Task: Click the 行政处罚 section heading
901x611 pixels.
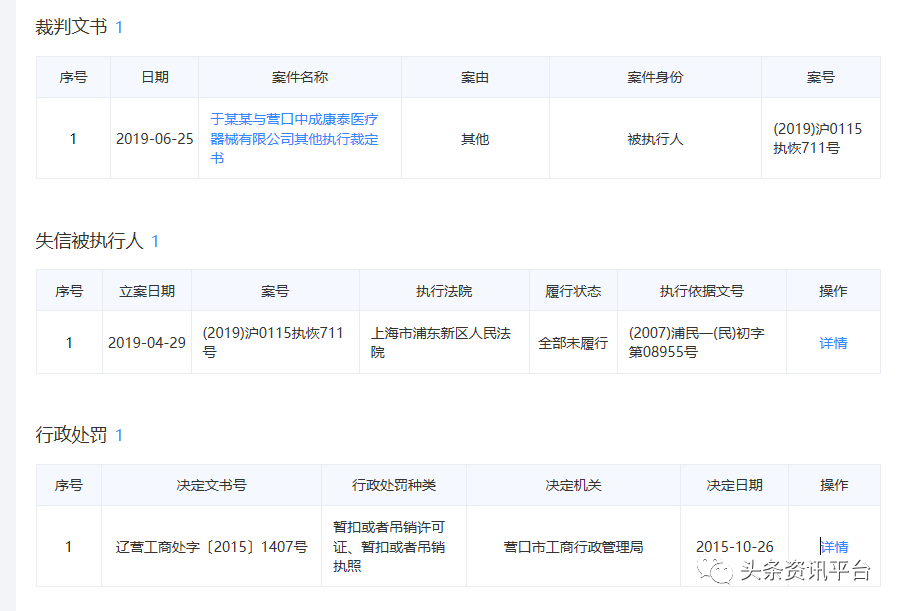Action: coord(71,435)
